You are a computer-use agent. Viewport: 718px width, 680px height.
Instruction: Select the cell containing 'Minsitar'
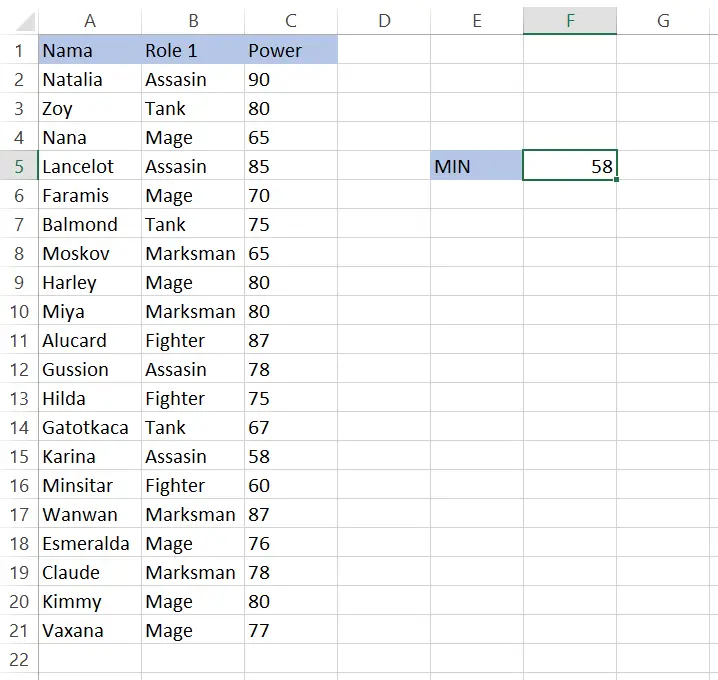(90, 484)
